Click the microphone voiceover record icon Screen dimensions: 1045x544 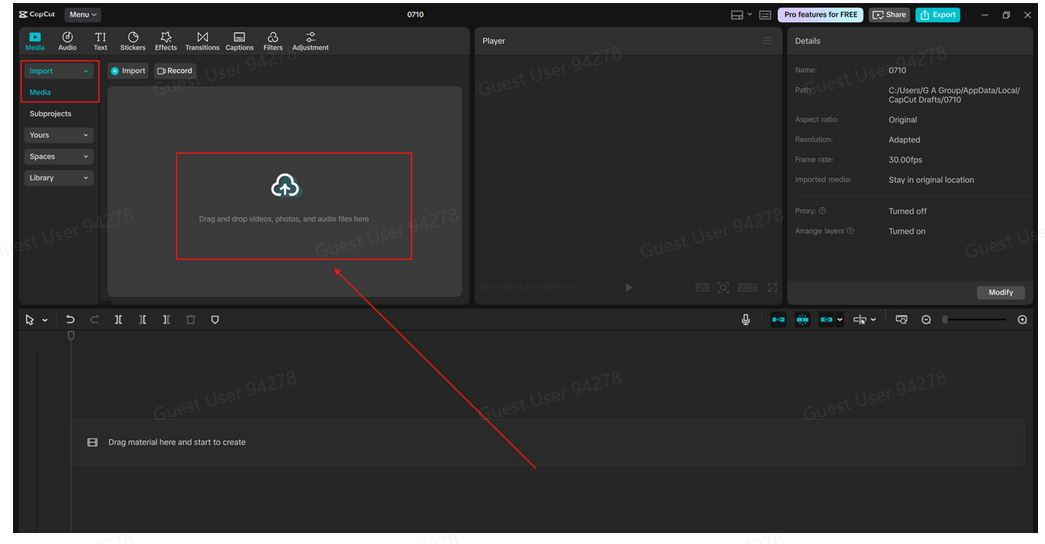point(746,320)
